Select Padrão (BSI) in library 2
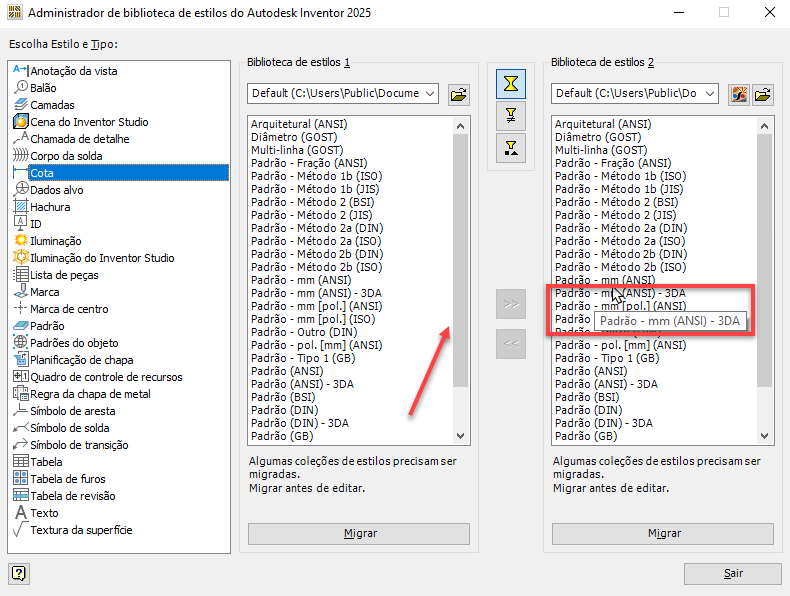The width and height of the screenshot is (790, 596). [x=587, y=397]
